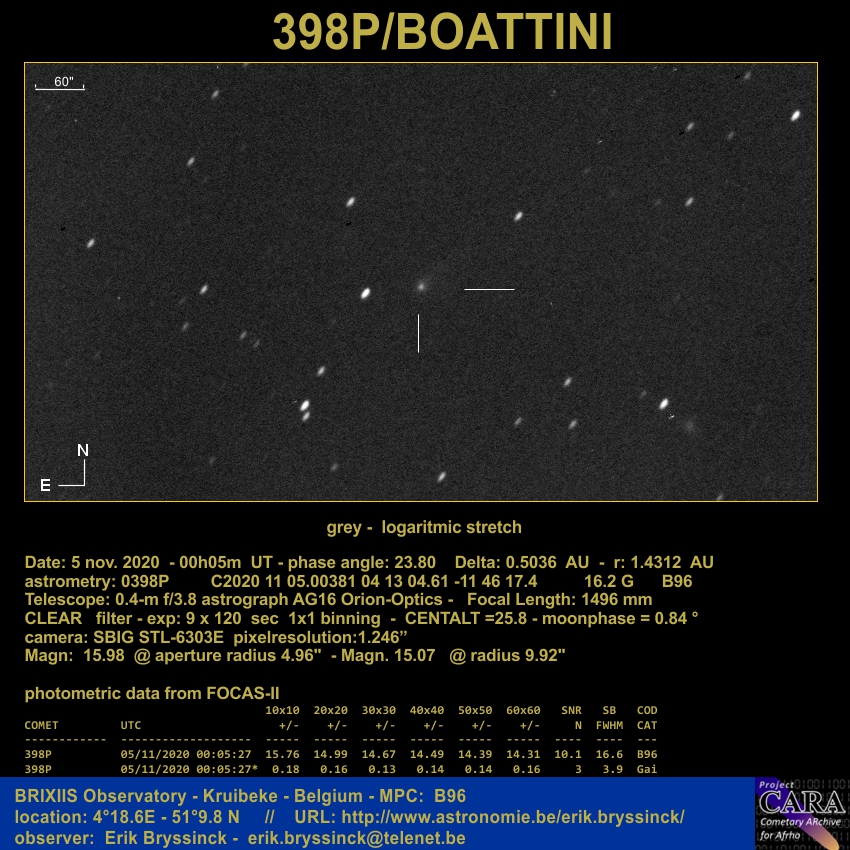Screen dimensions: 850x850
Task: Click the bright star just left of comet
Action: [365, 293]
